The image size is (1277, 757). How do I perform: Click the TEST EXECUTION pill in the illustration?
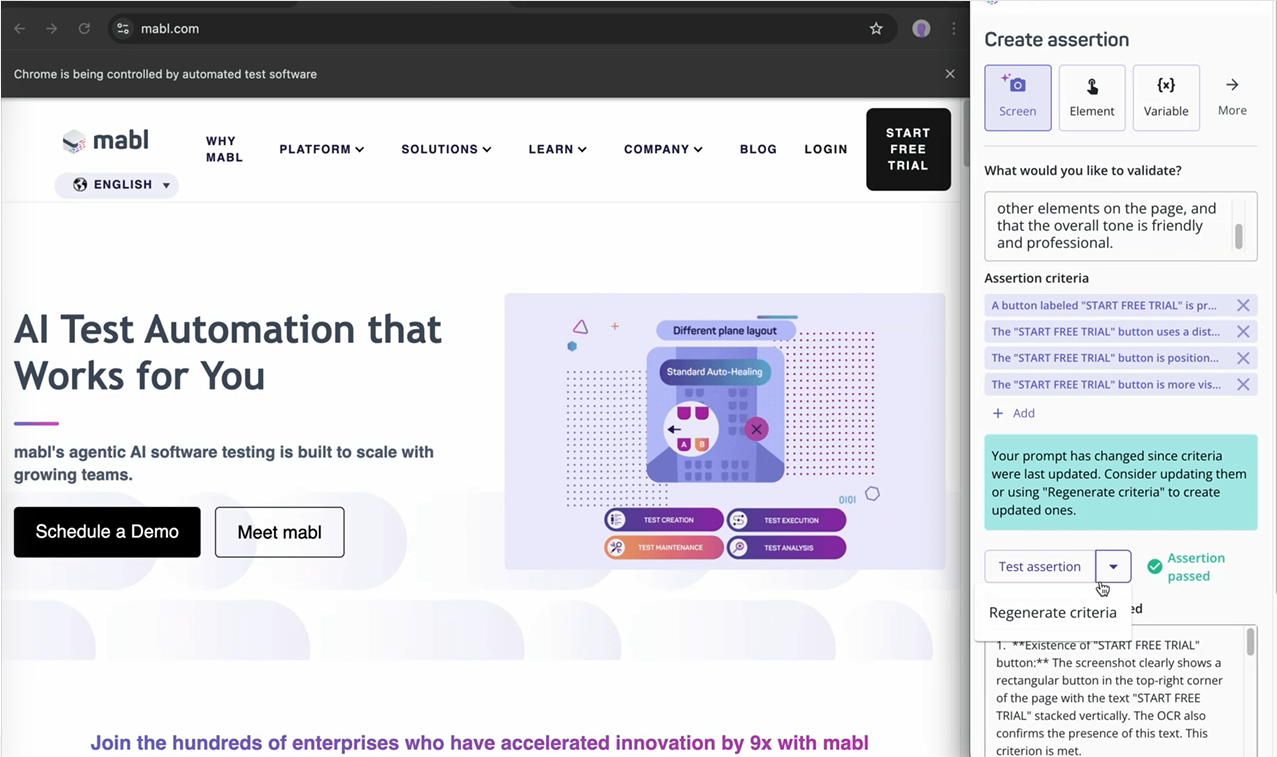[x=787, y=520]
